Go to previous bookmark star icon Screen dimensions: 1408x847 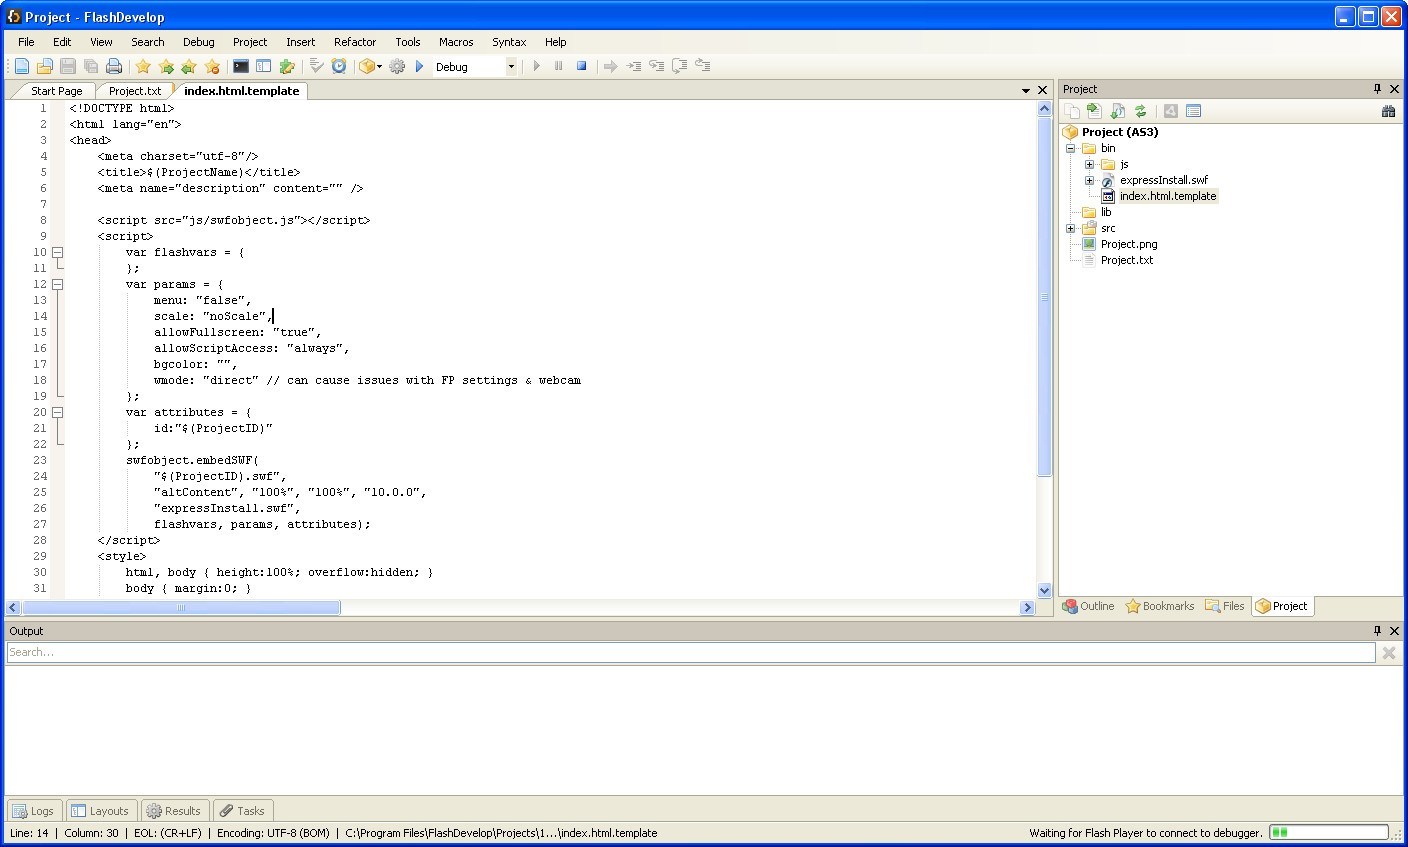(189, 66)
